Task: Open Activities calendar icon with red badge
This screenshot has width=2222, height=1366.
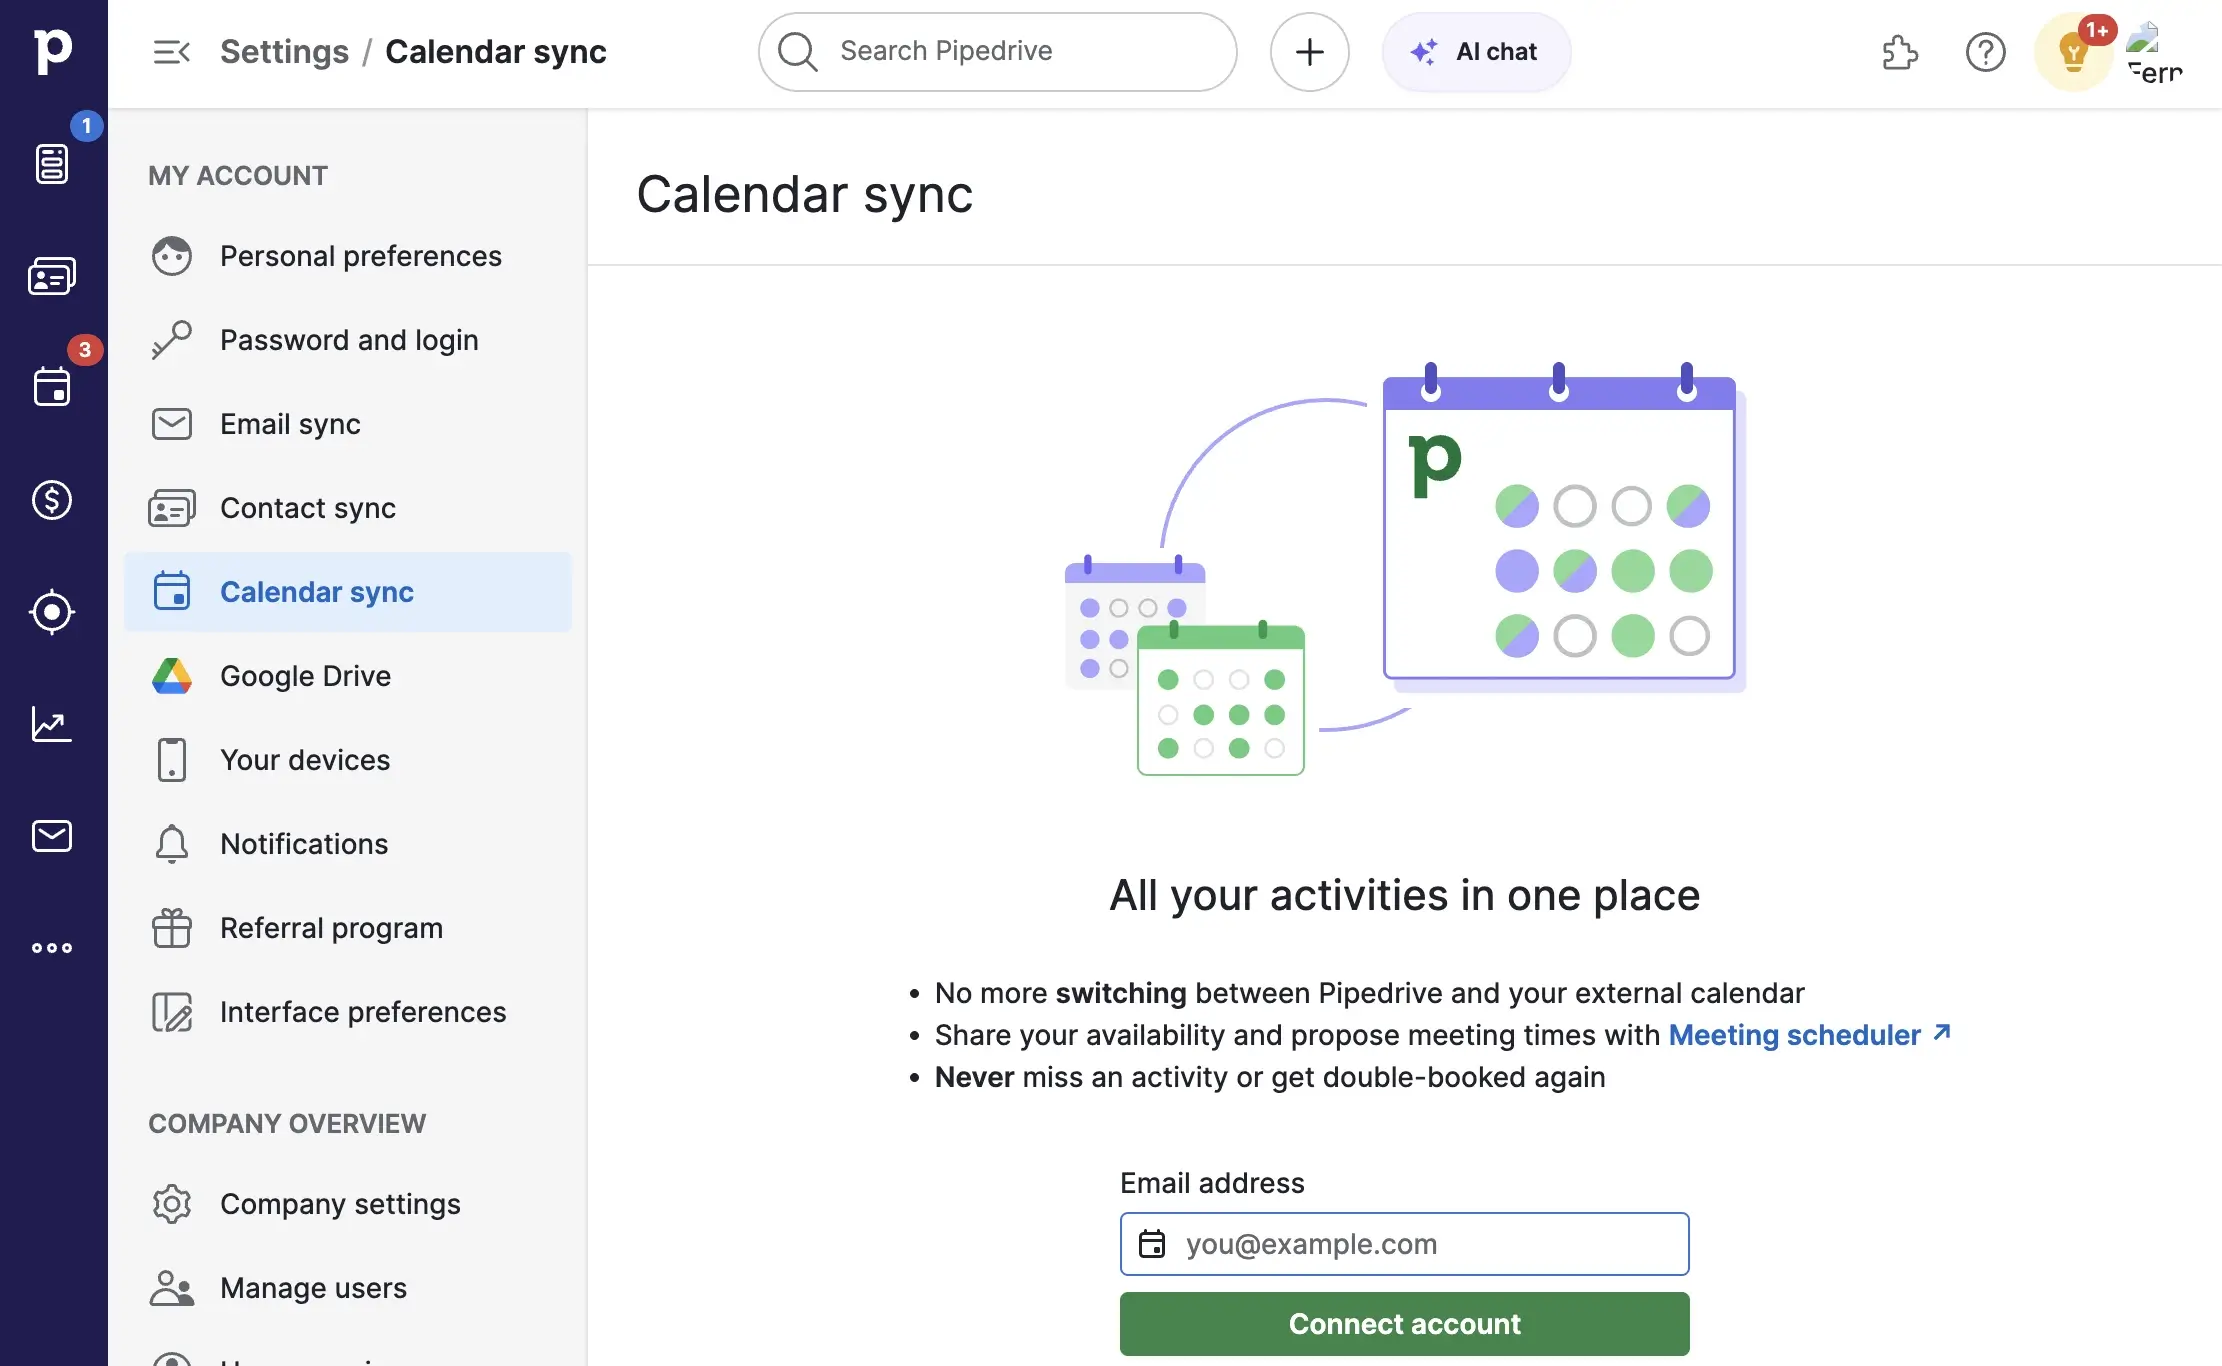Action: coord(52,387)
